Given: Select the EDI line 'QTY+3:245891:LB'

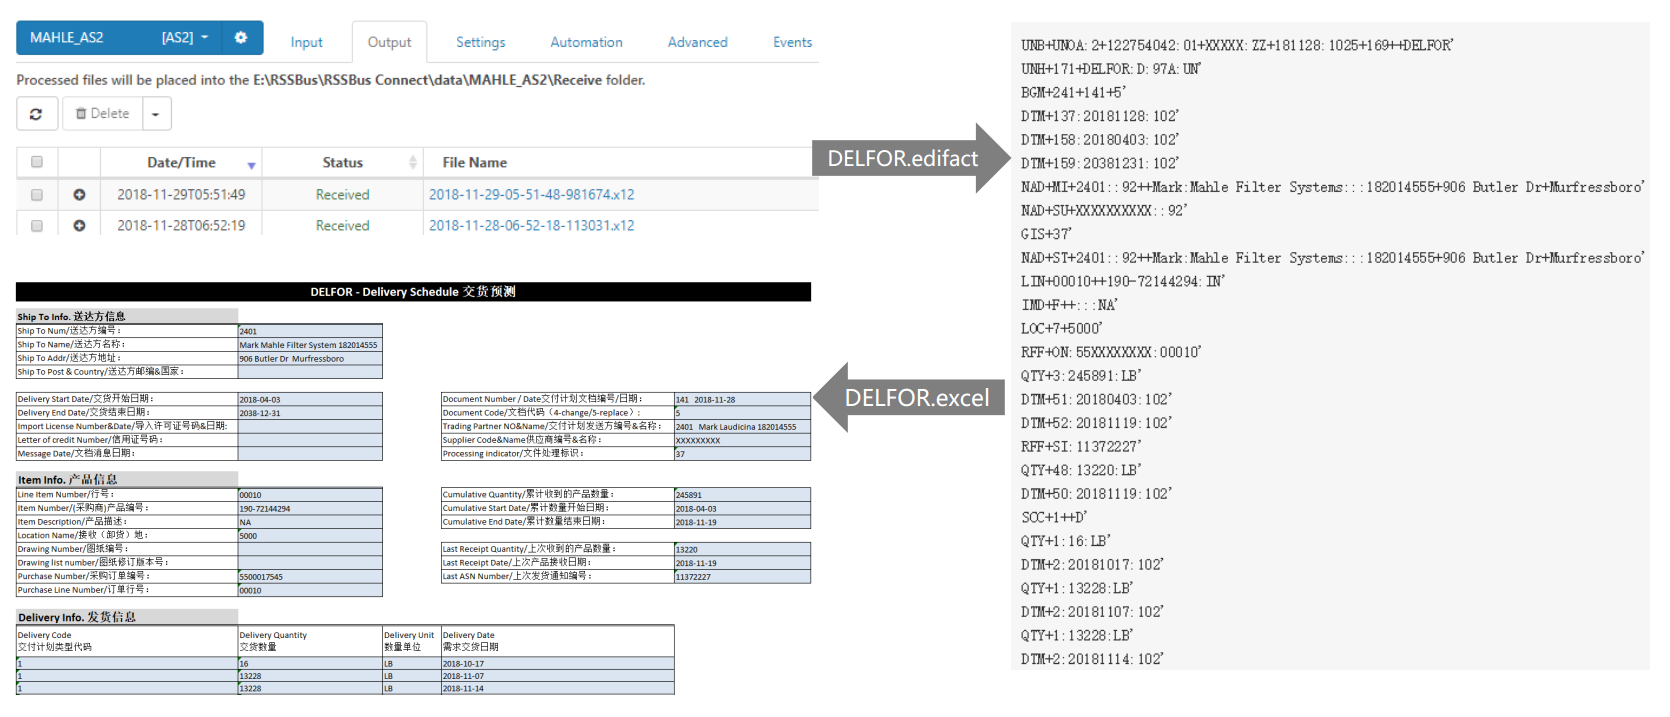Looking at the screenshot, I should tap(1081, 376).
